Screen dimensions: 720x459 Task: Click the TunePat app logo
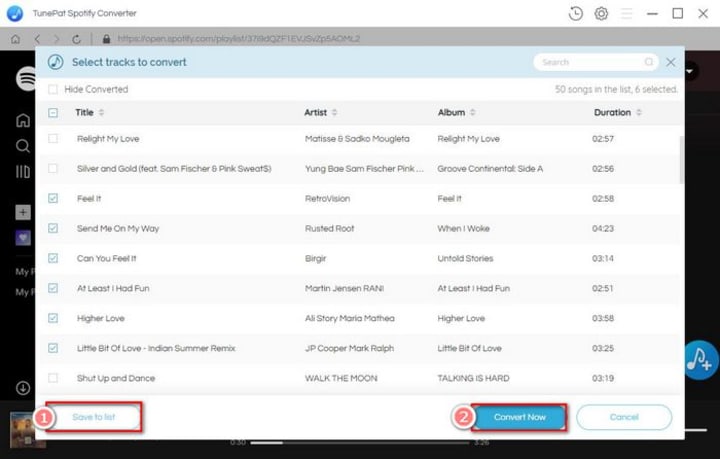coord(15,13)
